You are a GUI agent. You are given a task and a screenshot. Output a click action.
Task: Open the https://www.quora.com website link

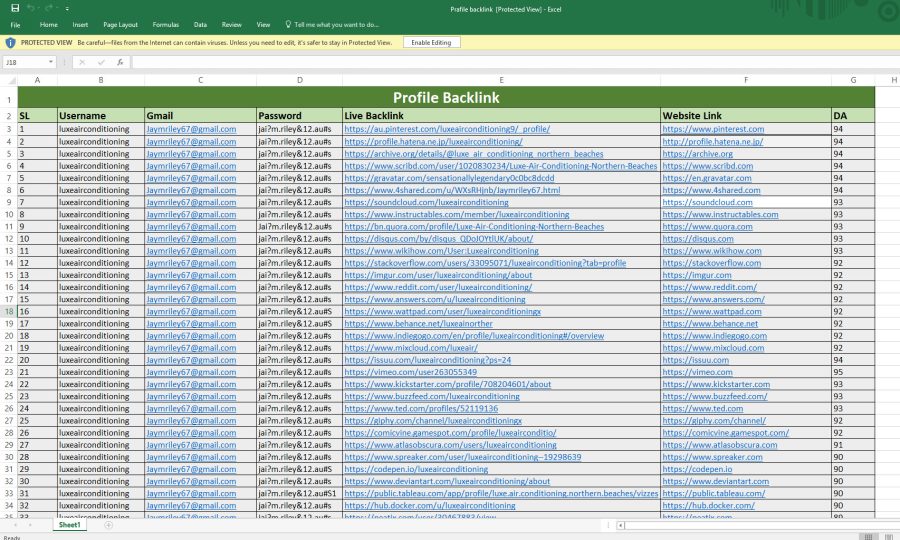707,227
